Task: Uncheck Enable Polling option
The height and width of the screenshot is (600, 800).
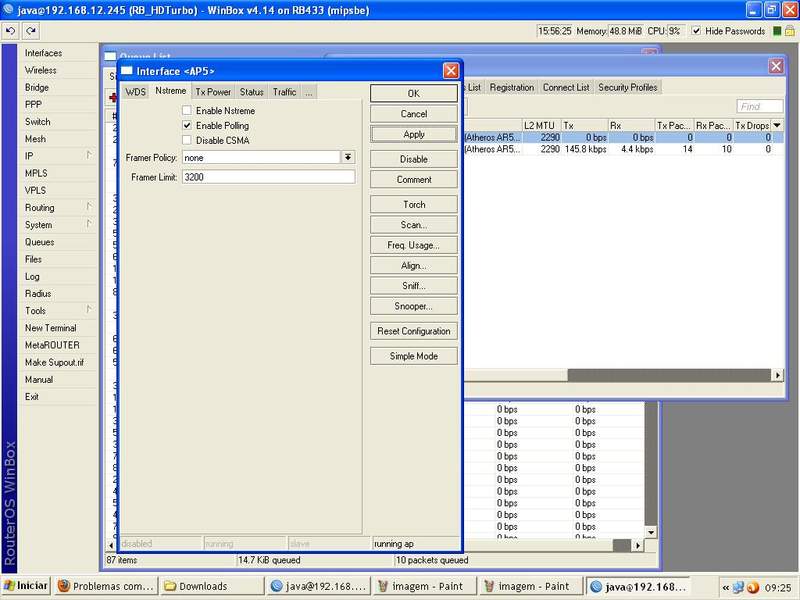Action: (187, 126)
